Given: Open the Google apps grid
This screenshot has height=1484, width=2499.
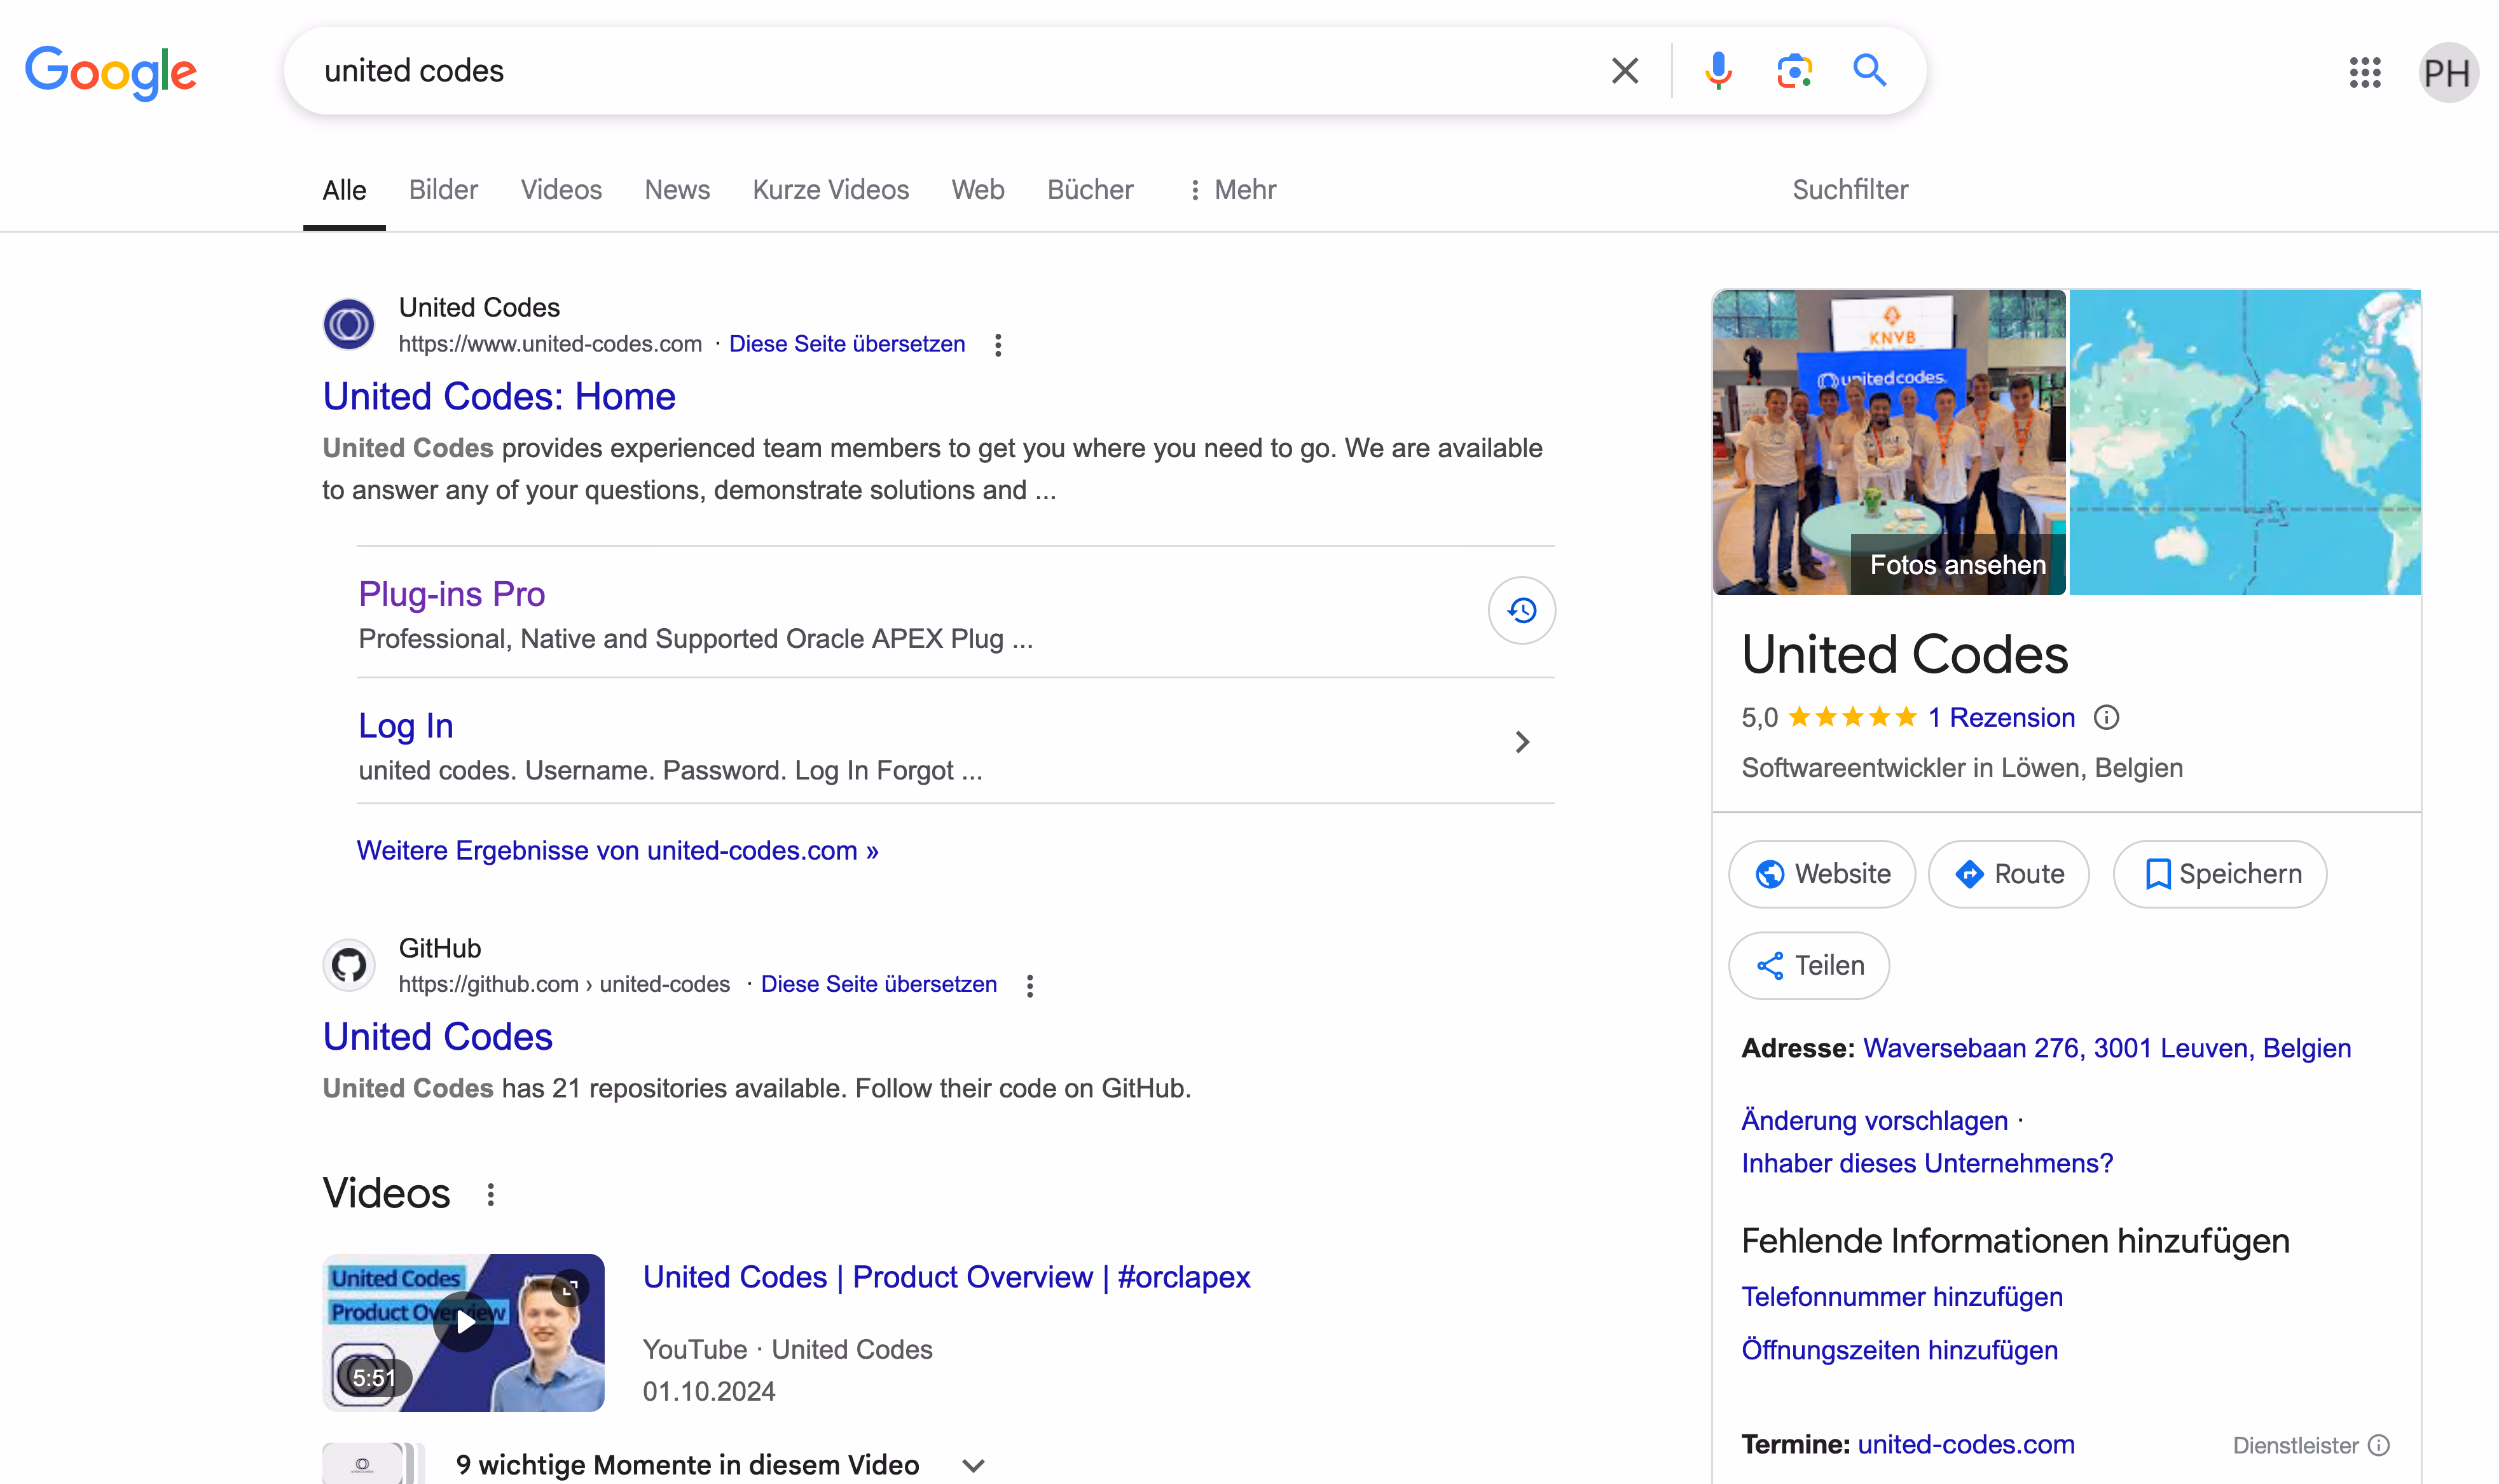Looking at the screenshot, I should (x=2365, y=72).
